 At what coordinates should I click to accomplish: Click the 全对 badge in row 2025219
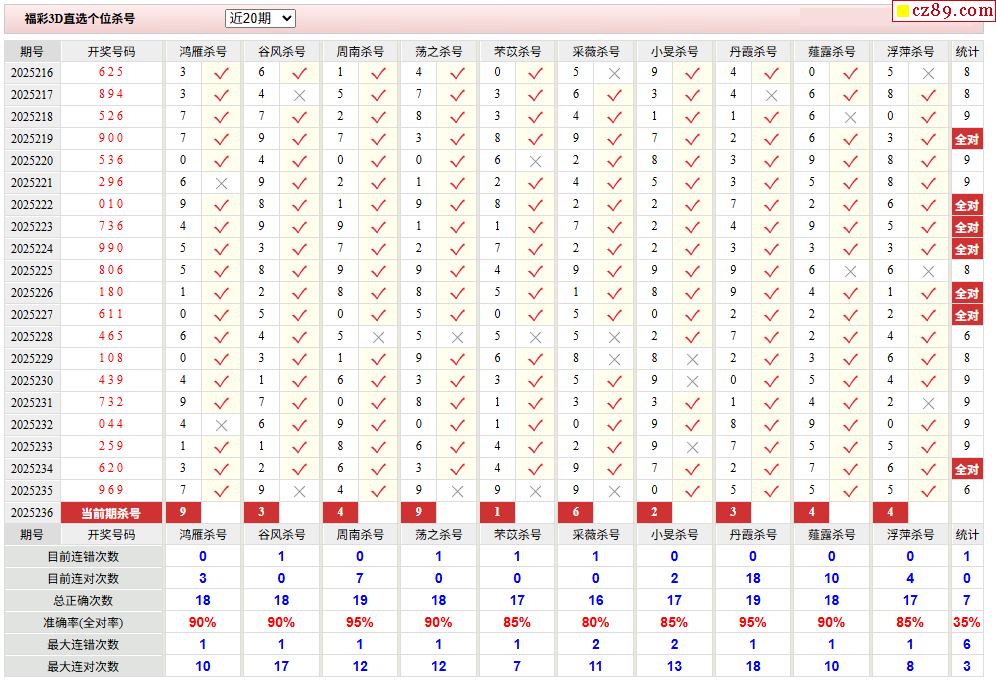(967, 139)
